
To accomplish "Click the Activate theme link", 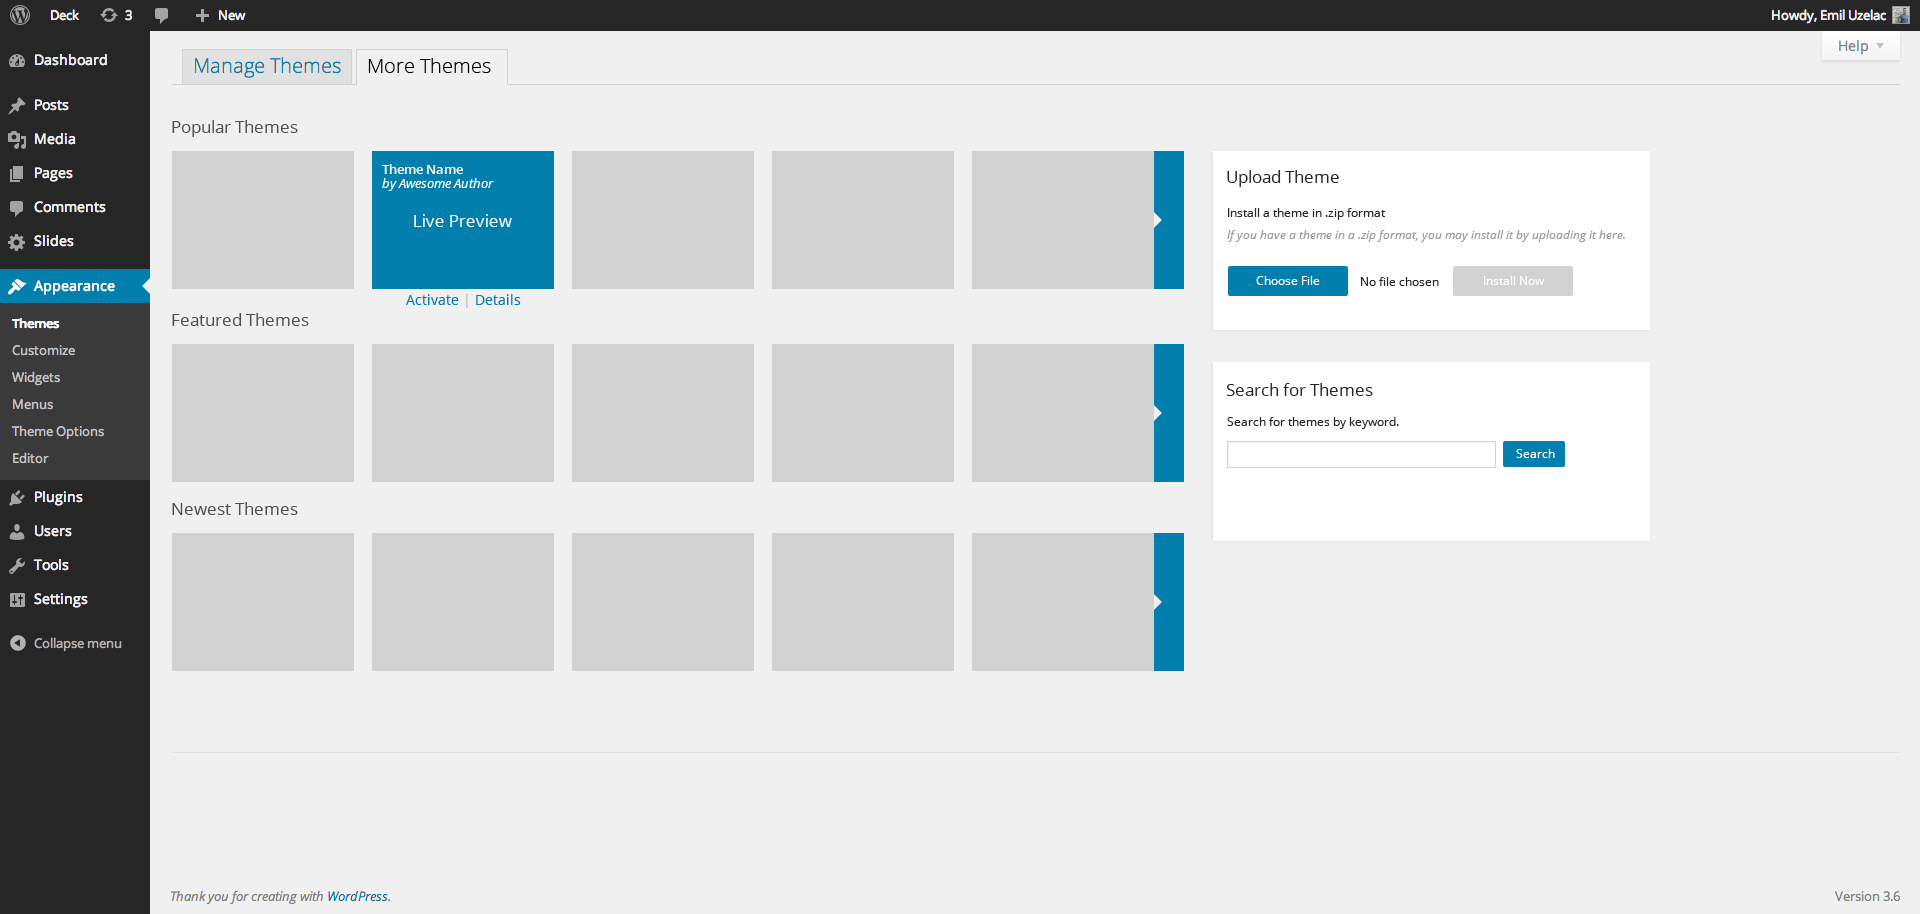I will click(x=432, y=300).
